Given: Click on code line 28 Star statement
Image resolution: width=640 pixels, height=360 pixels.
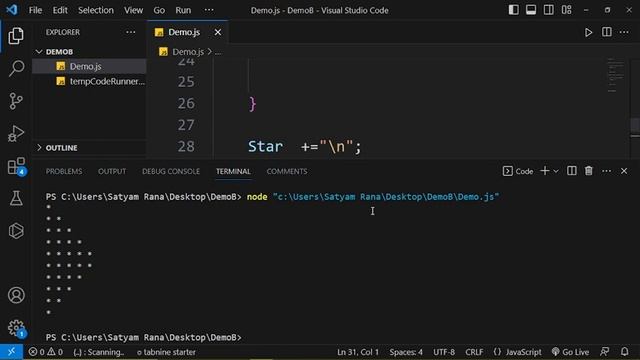Looking at the screenshot, I should tap(304, 147).
